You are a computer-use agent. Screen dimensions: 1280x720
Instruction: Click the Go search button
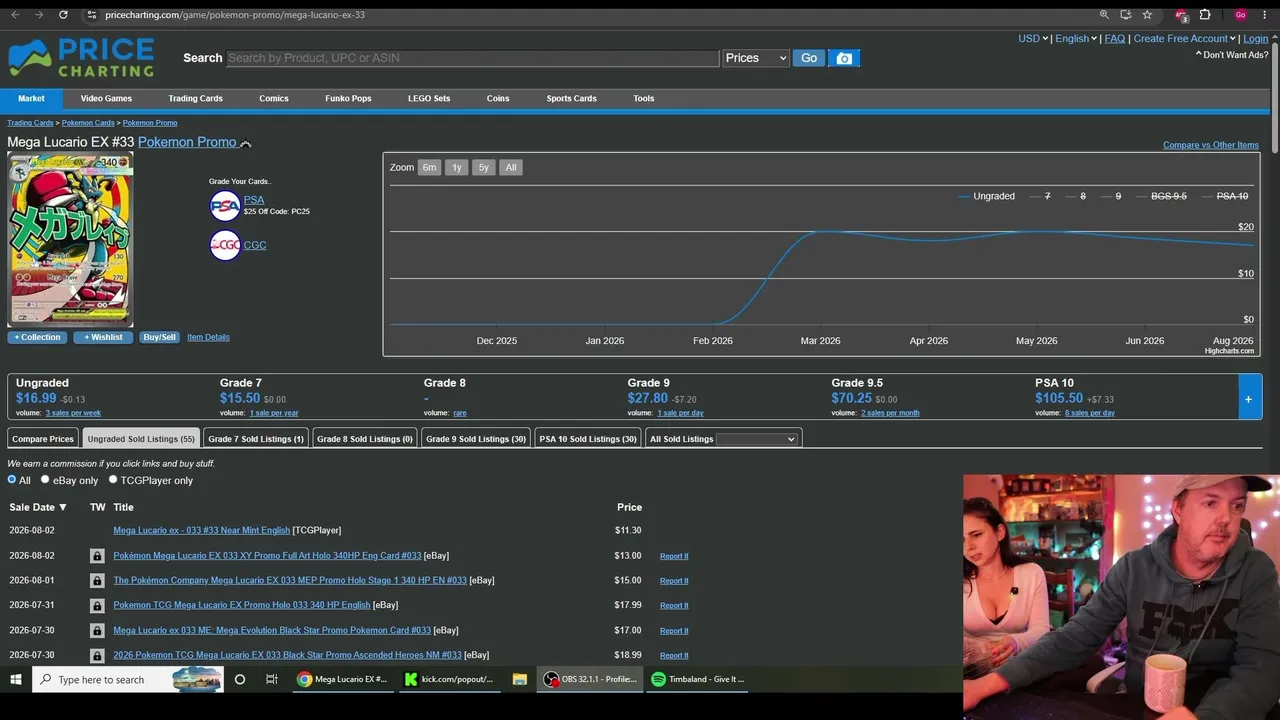pos(809,58)
